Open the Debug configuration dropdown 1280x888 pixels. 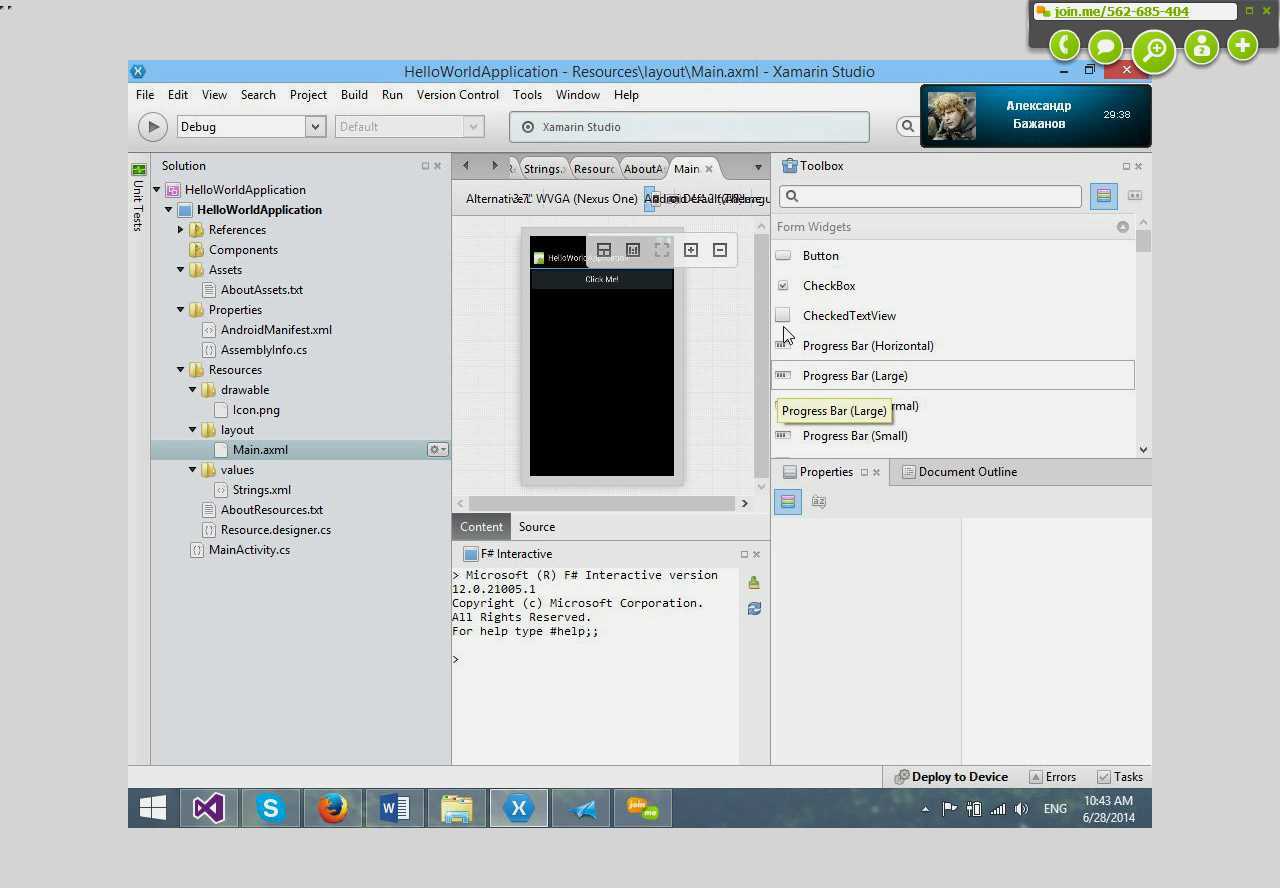coord(252,127)
